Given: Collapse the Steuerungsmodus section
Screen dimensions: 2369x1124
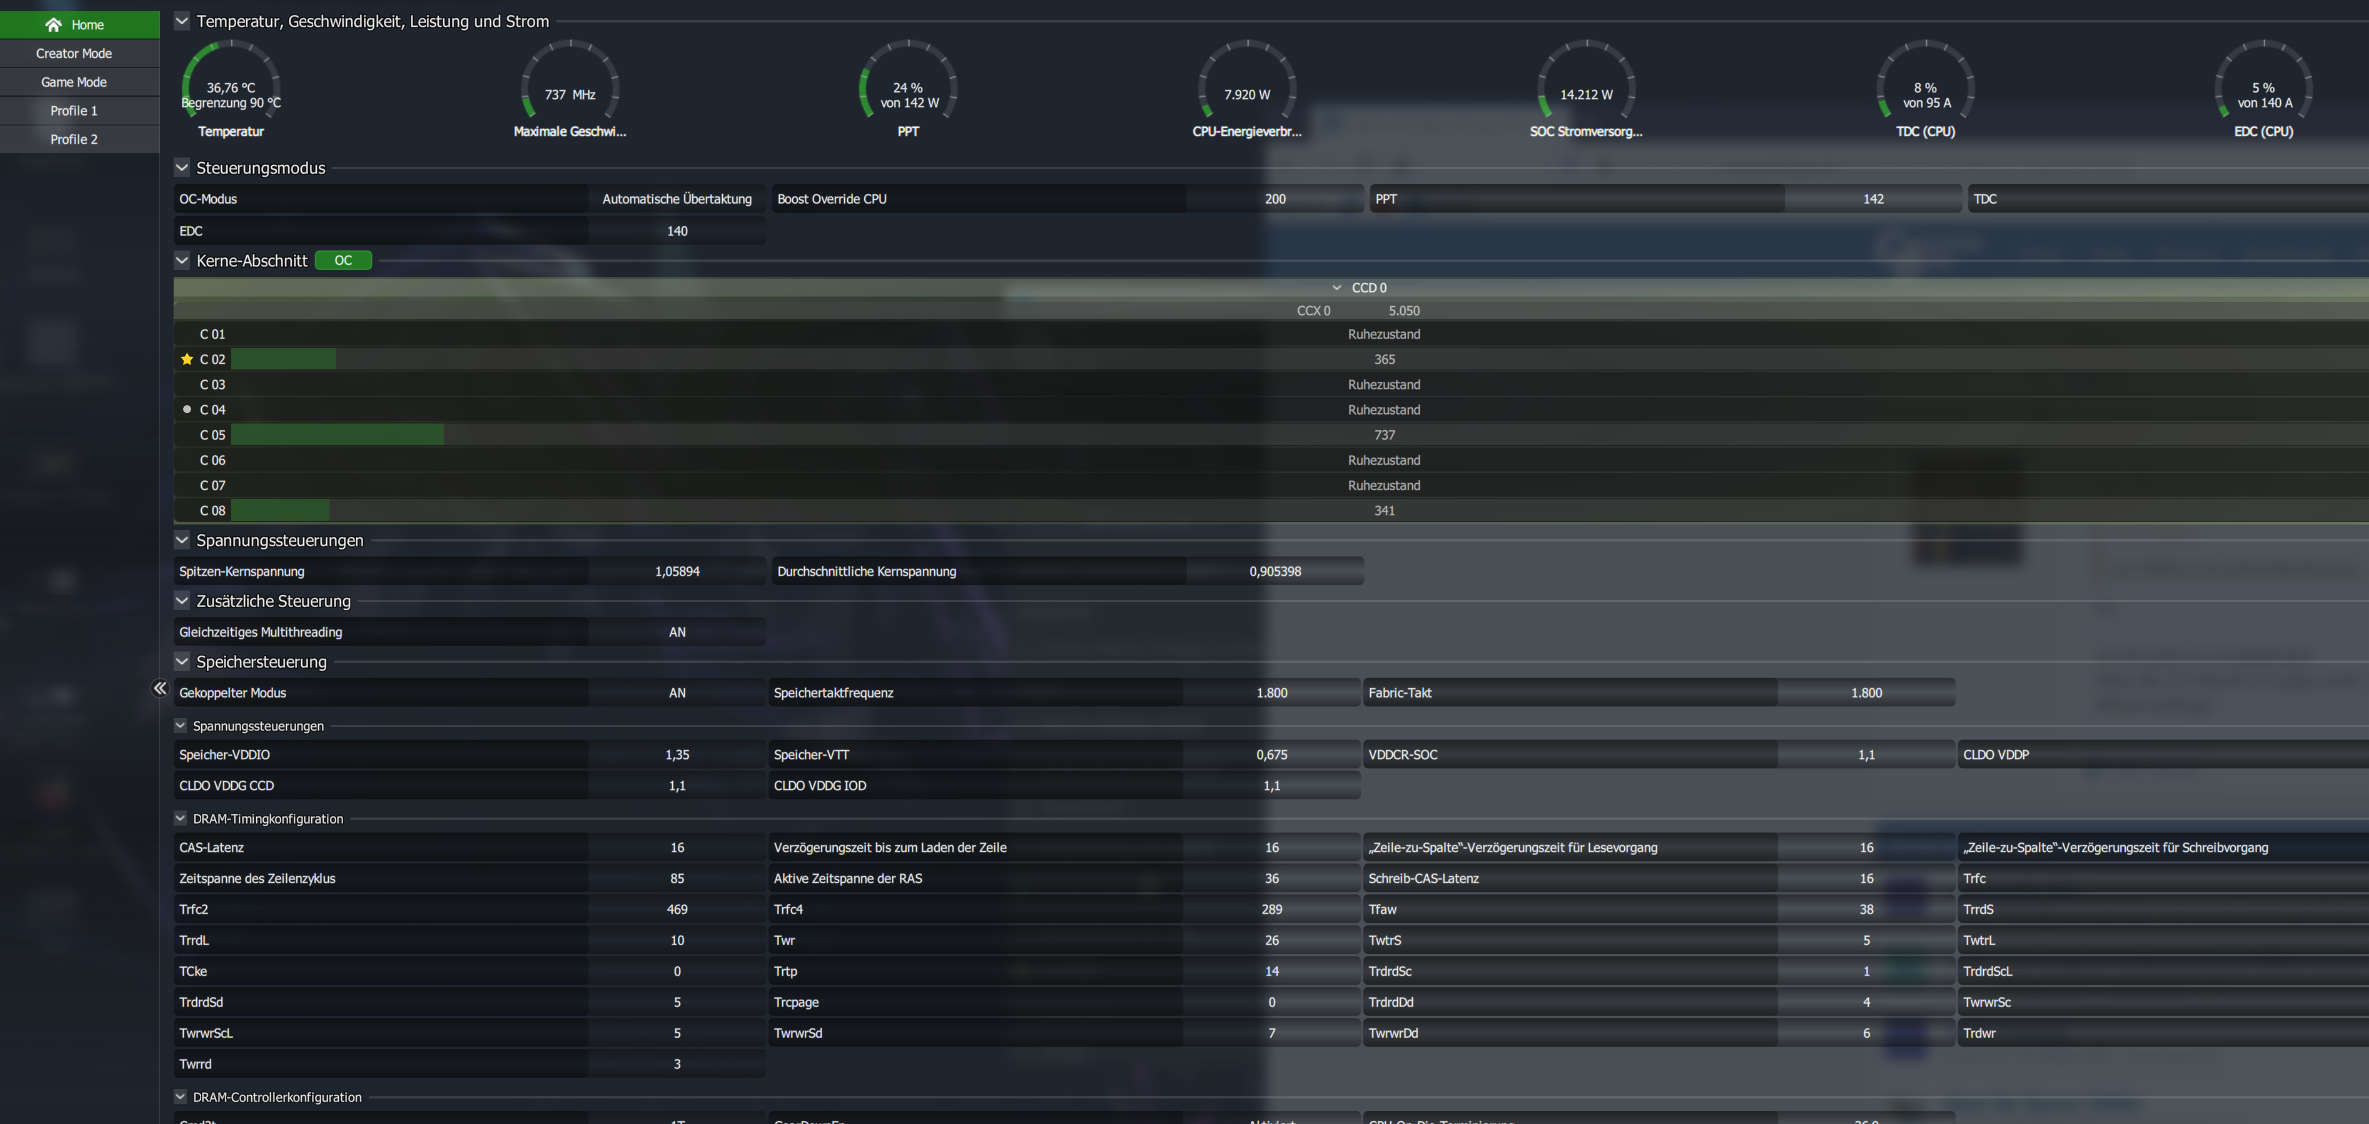Looking at the screenshot, I should tap(182, 168).
